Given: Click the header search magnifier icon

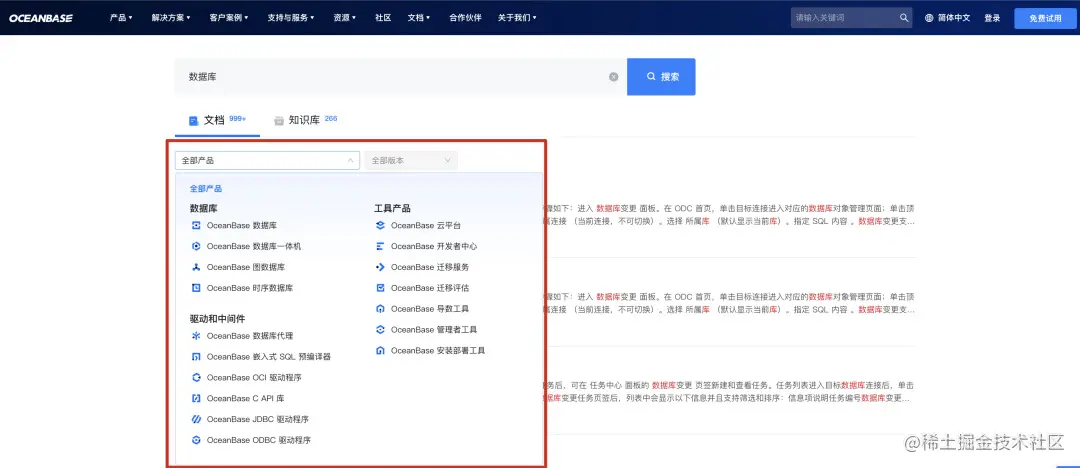Looking at the screenshot, I should tap(904, 18).
